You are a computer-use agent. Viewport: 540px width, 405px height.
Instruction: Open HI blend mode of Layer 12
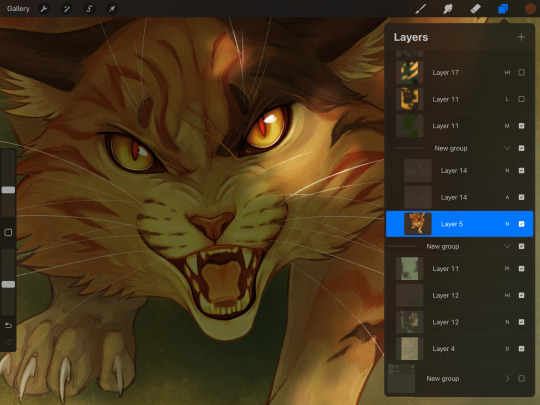pos(507,295)
